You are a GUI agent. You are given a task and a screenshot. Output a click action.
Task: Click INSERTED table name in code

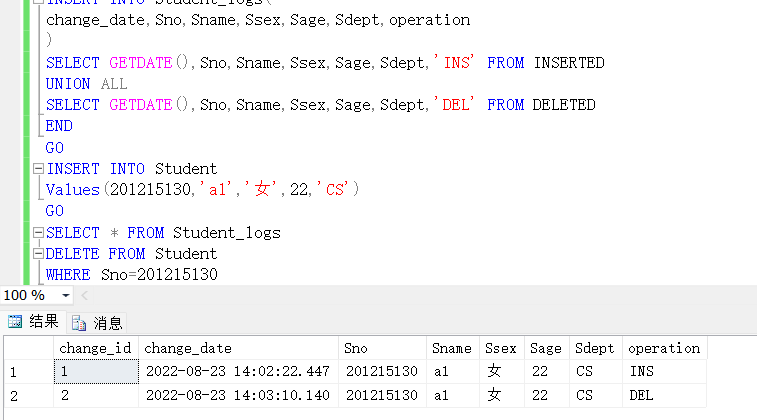click(569, 63)
